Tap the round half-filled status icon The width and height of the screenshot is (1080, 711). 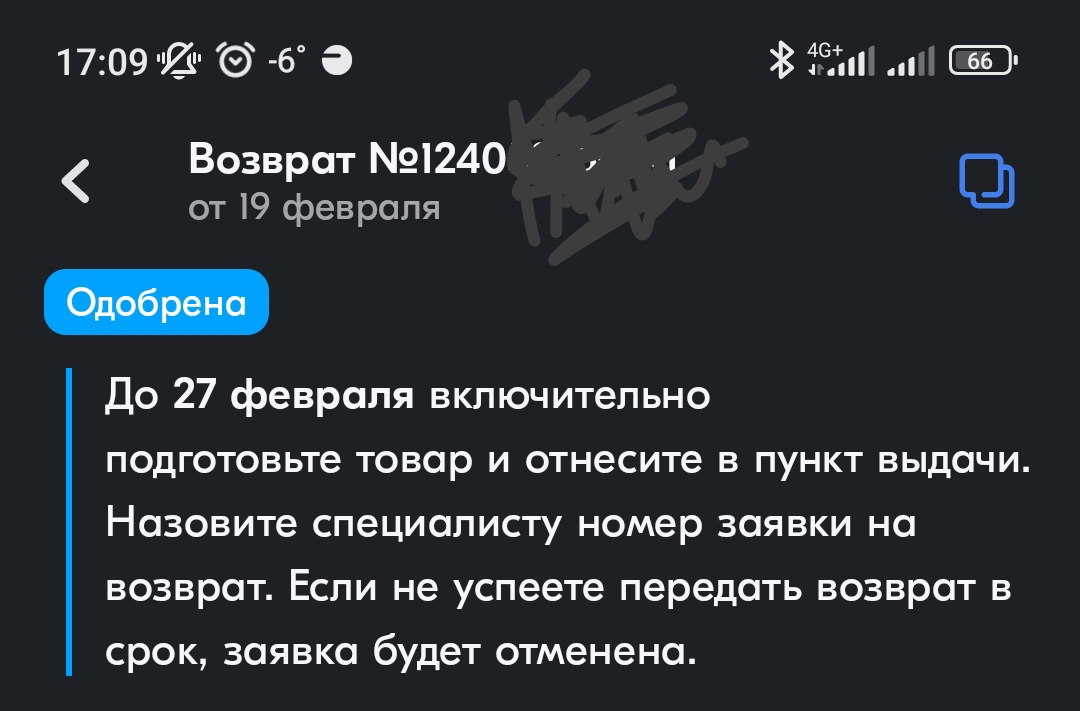[x=337, y=61]
